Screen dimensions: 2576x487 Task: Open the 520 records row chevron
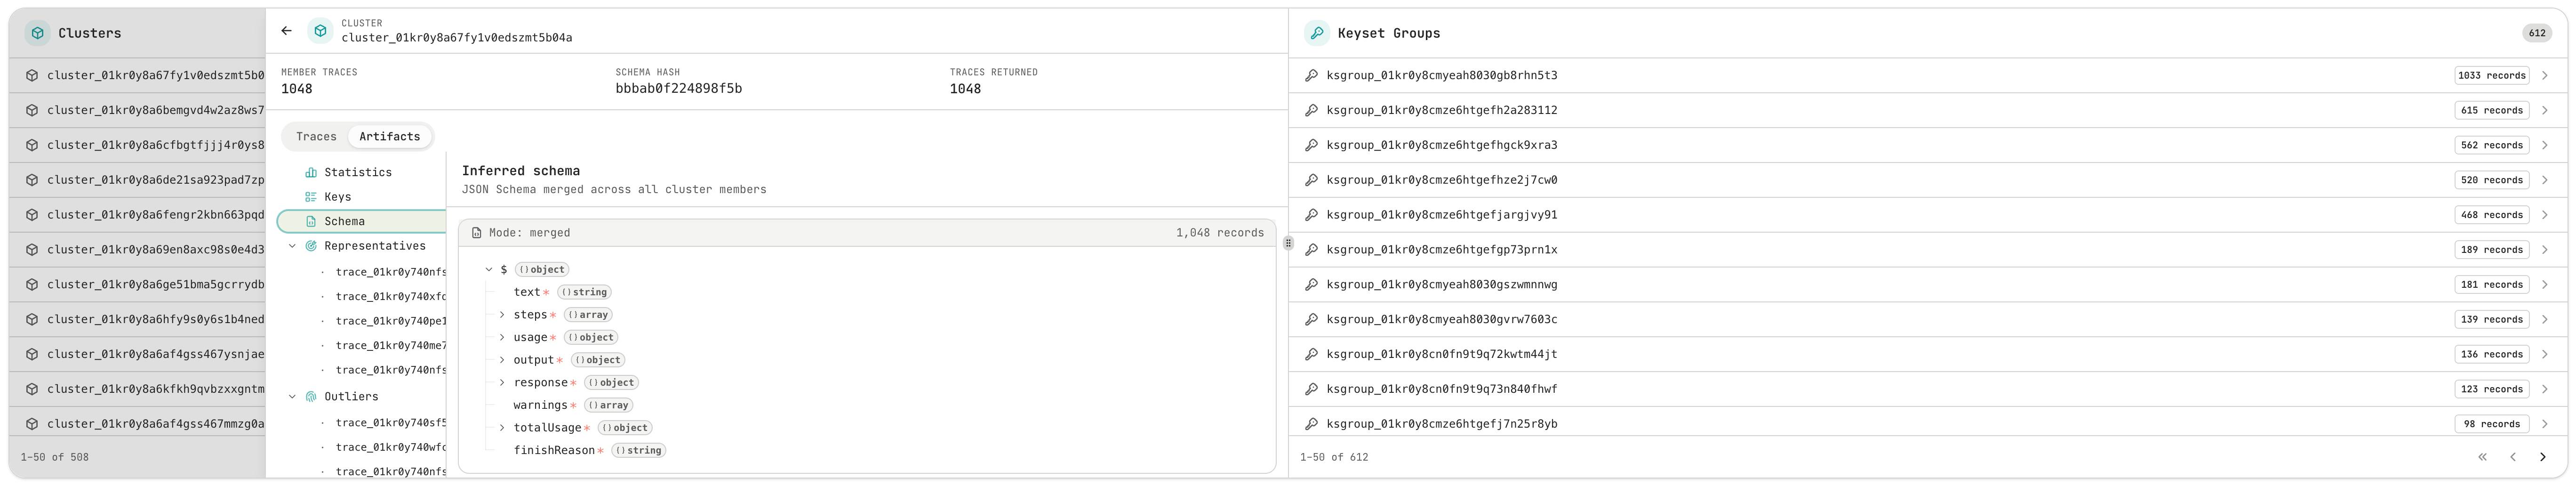click(2544, 181)
